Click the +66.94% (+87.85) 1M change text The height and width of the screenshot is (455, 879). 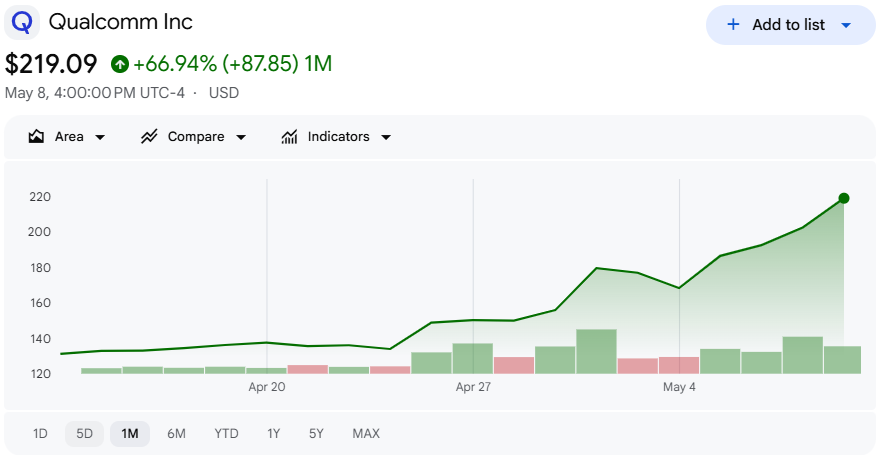coord(233,64)
